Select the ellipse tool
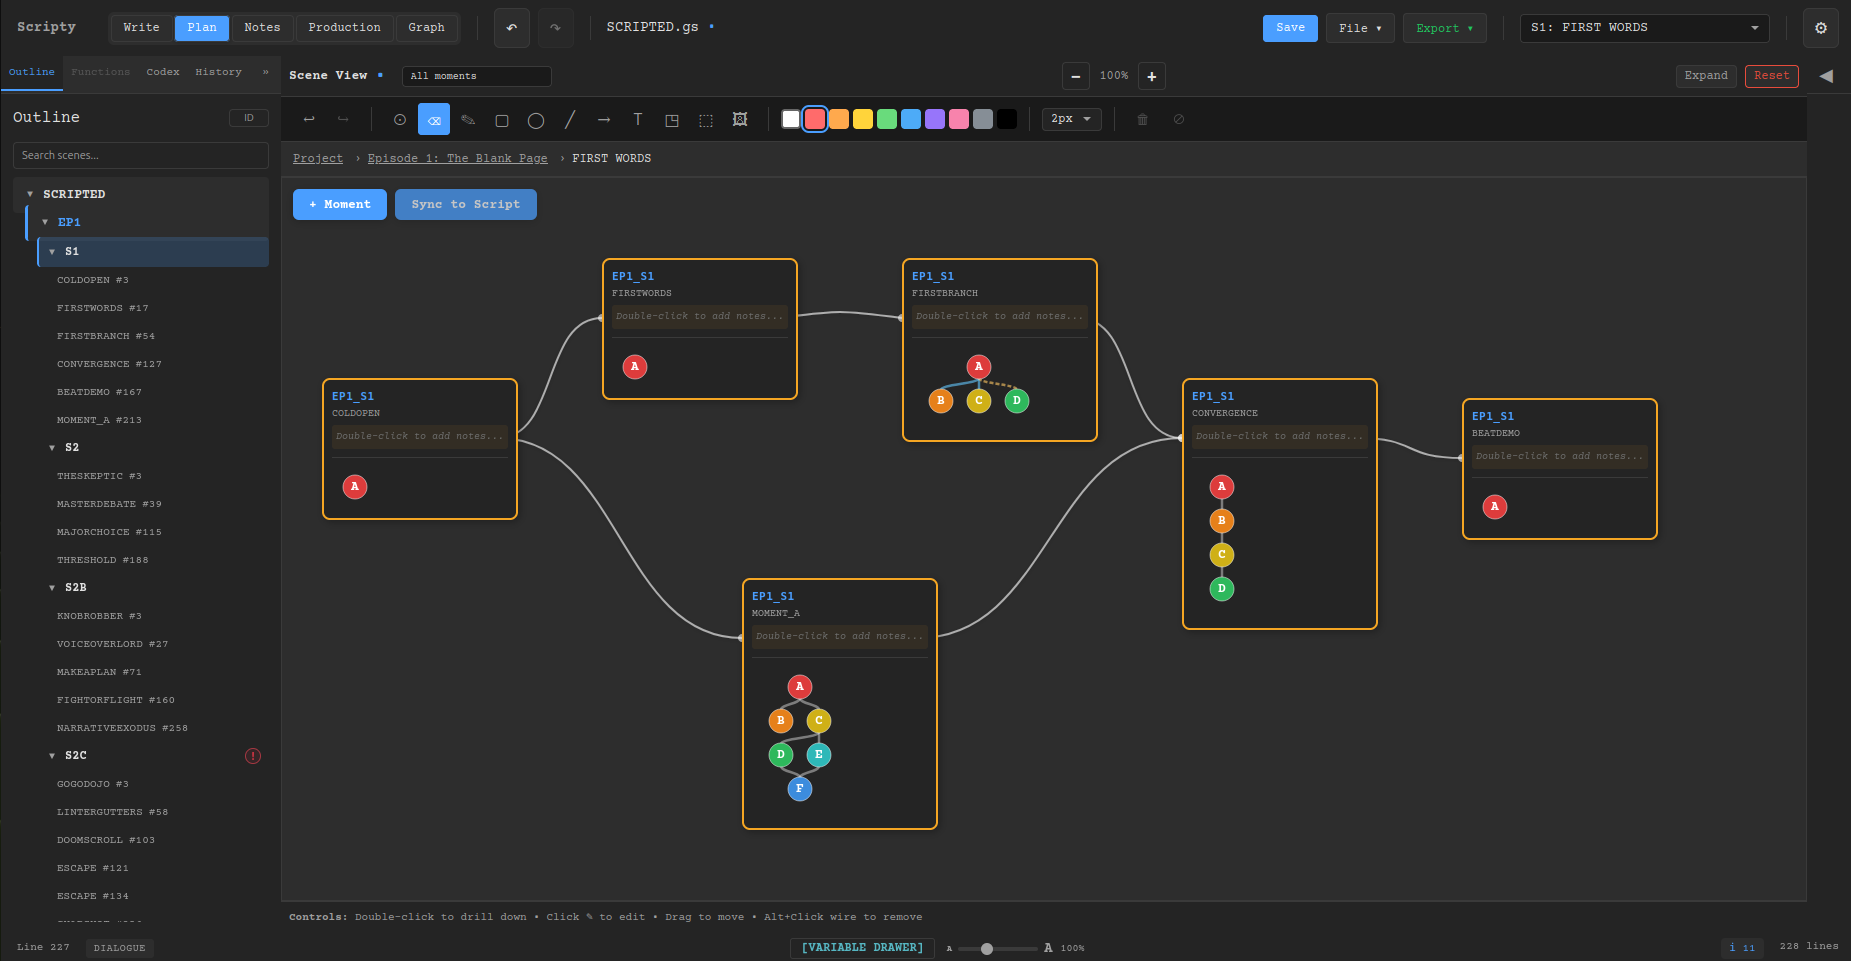Viewport: 1851px width, 961px height. [536, 119]
